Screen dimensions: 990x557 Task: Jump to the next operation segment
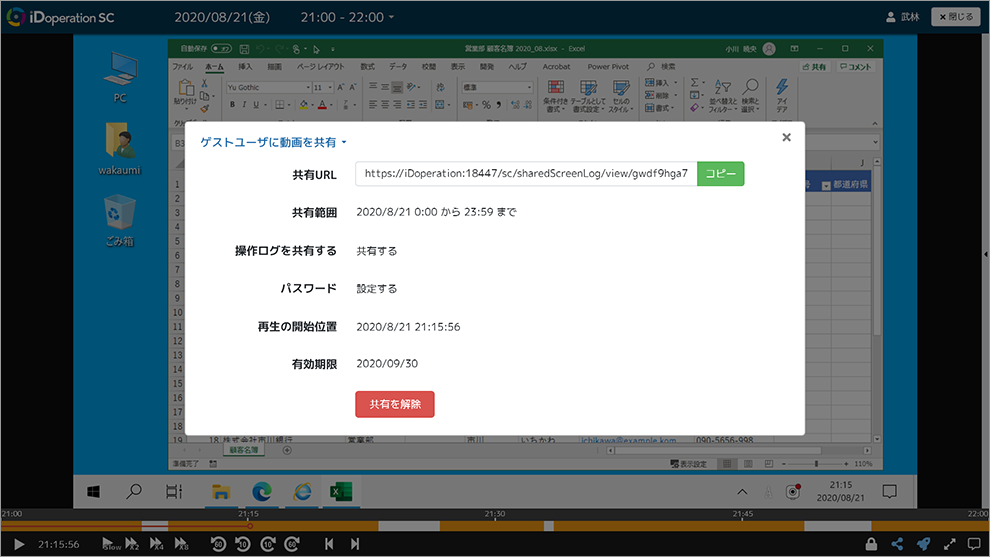pos(355,544)
